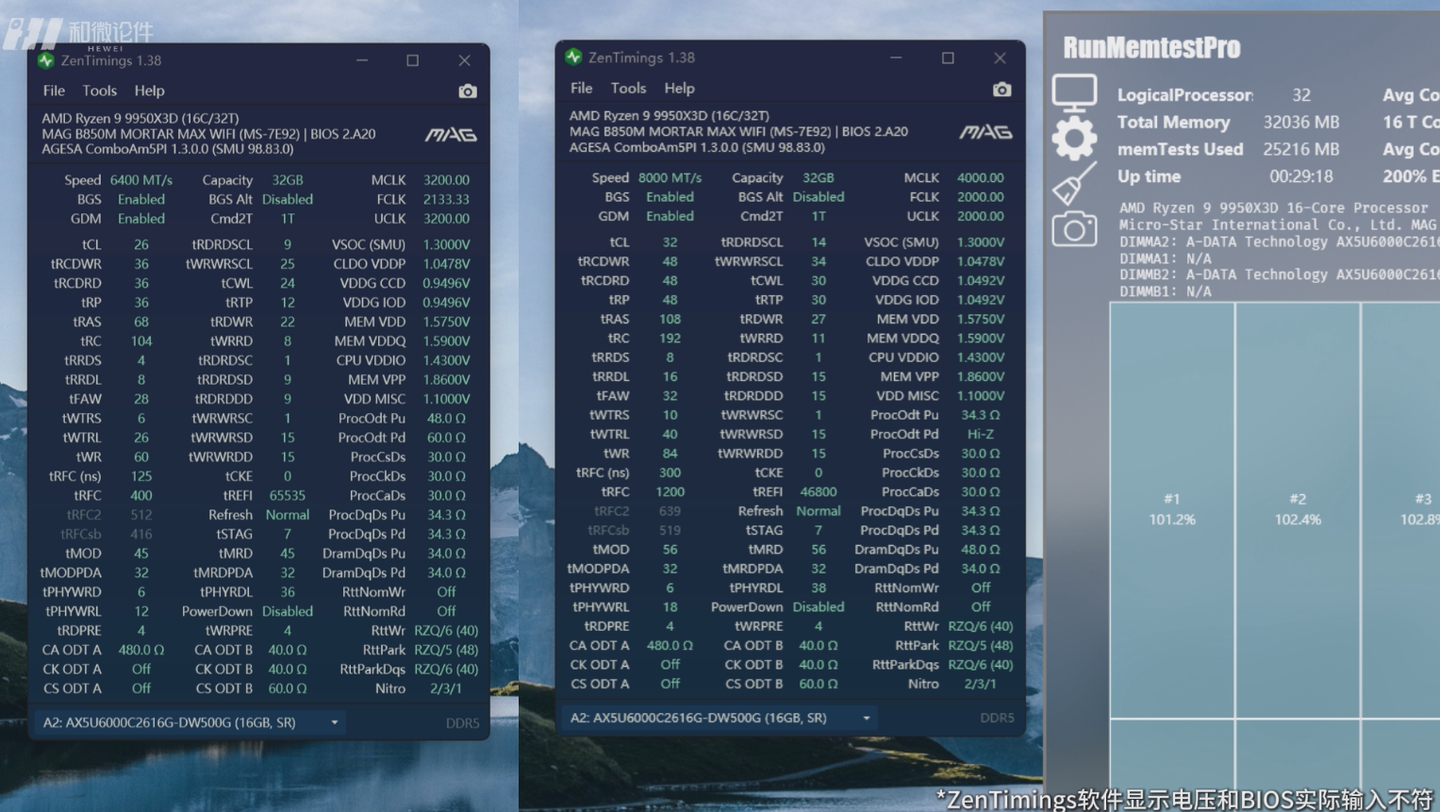Click tRFC value 1200 in right window
The image size is (1440, 812).
[670, 492]
